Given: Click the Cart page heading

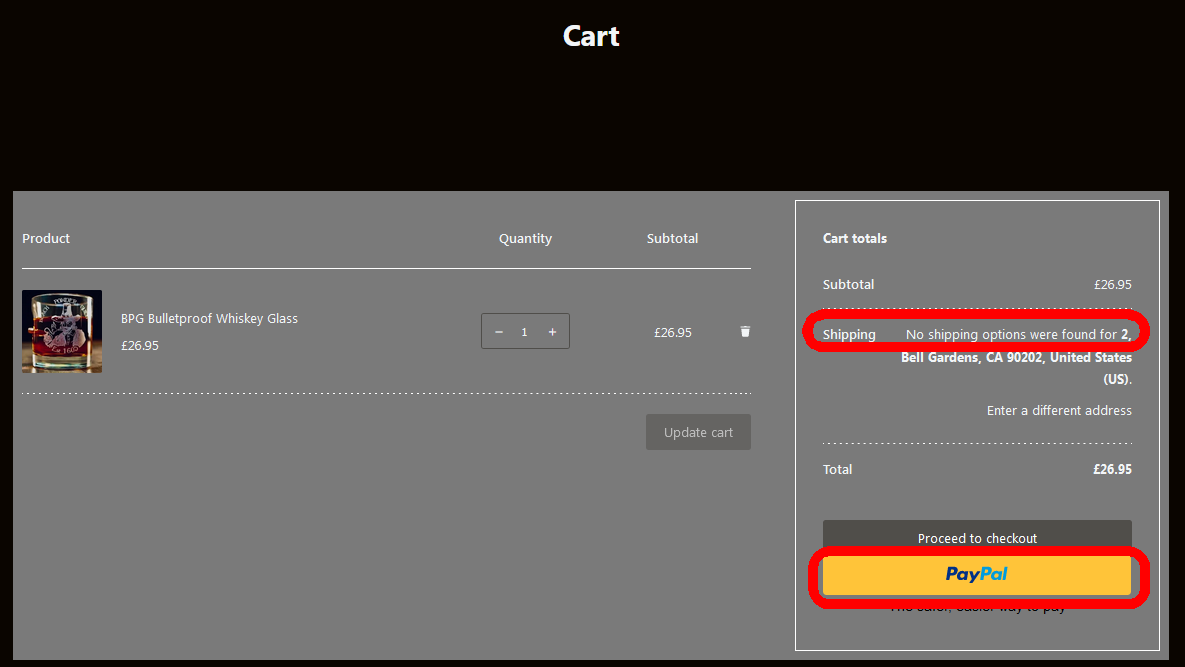Looking at the screenshot, I should [591, 36].
